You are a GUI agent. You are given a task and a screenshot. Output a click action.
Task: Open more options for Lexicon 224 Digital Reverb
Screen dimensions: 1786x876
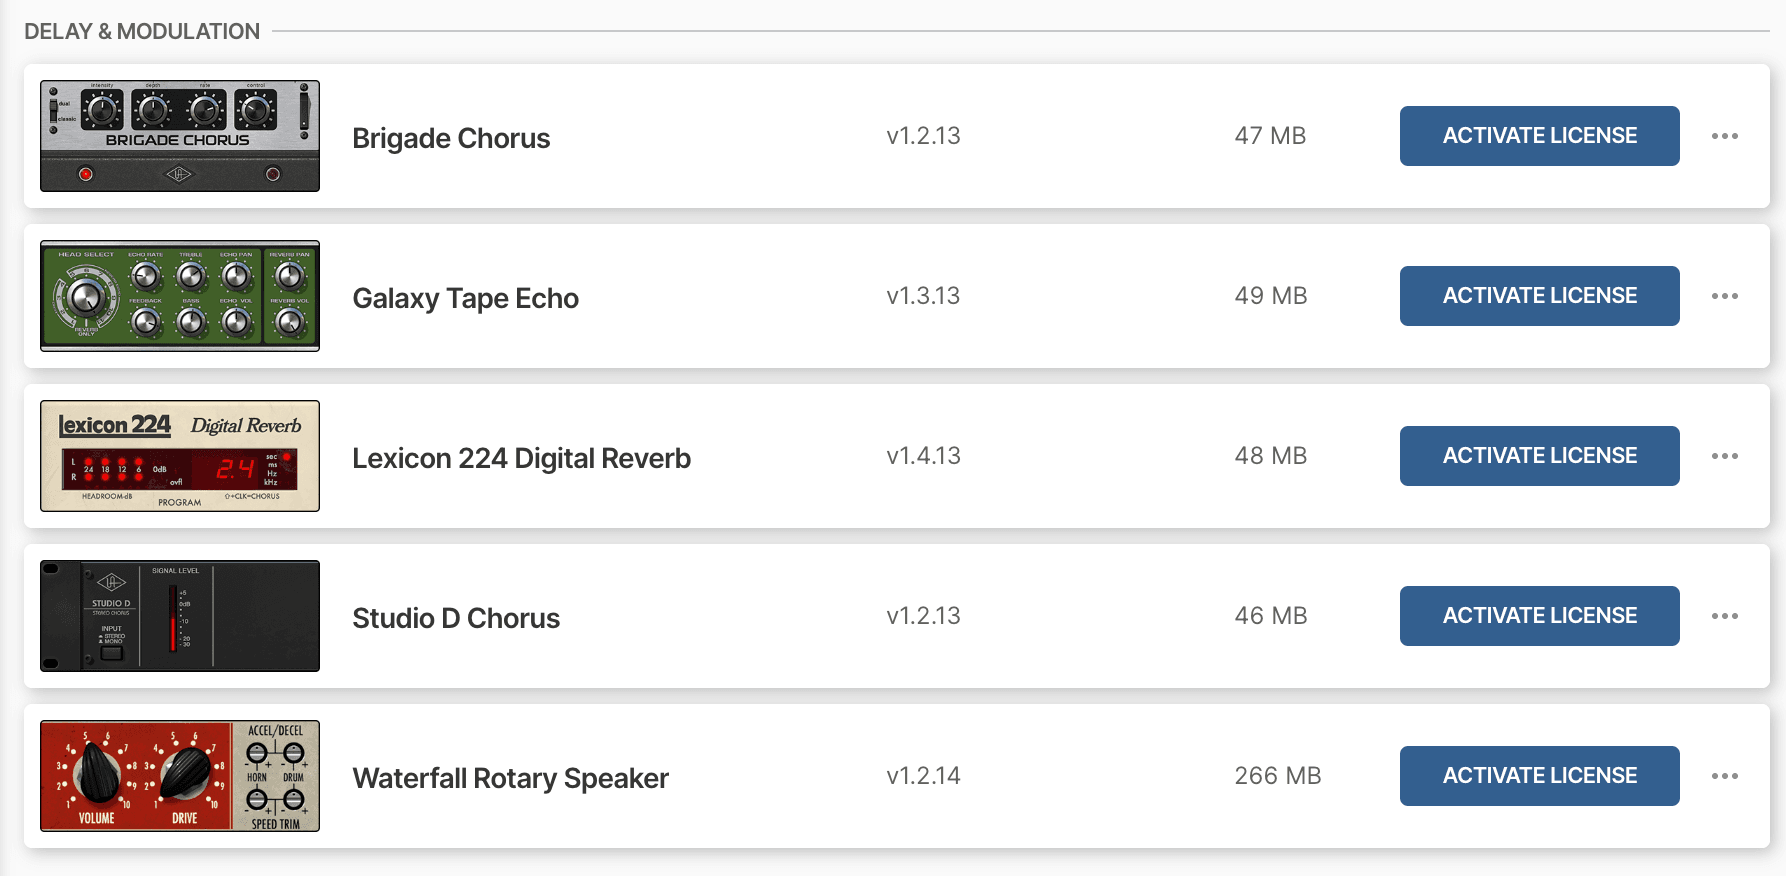pyautogui.click(x=1724, y=456)
